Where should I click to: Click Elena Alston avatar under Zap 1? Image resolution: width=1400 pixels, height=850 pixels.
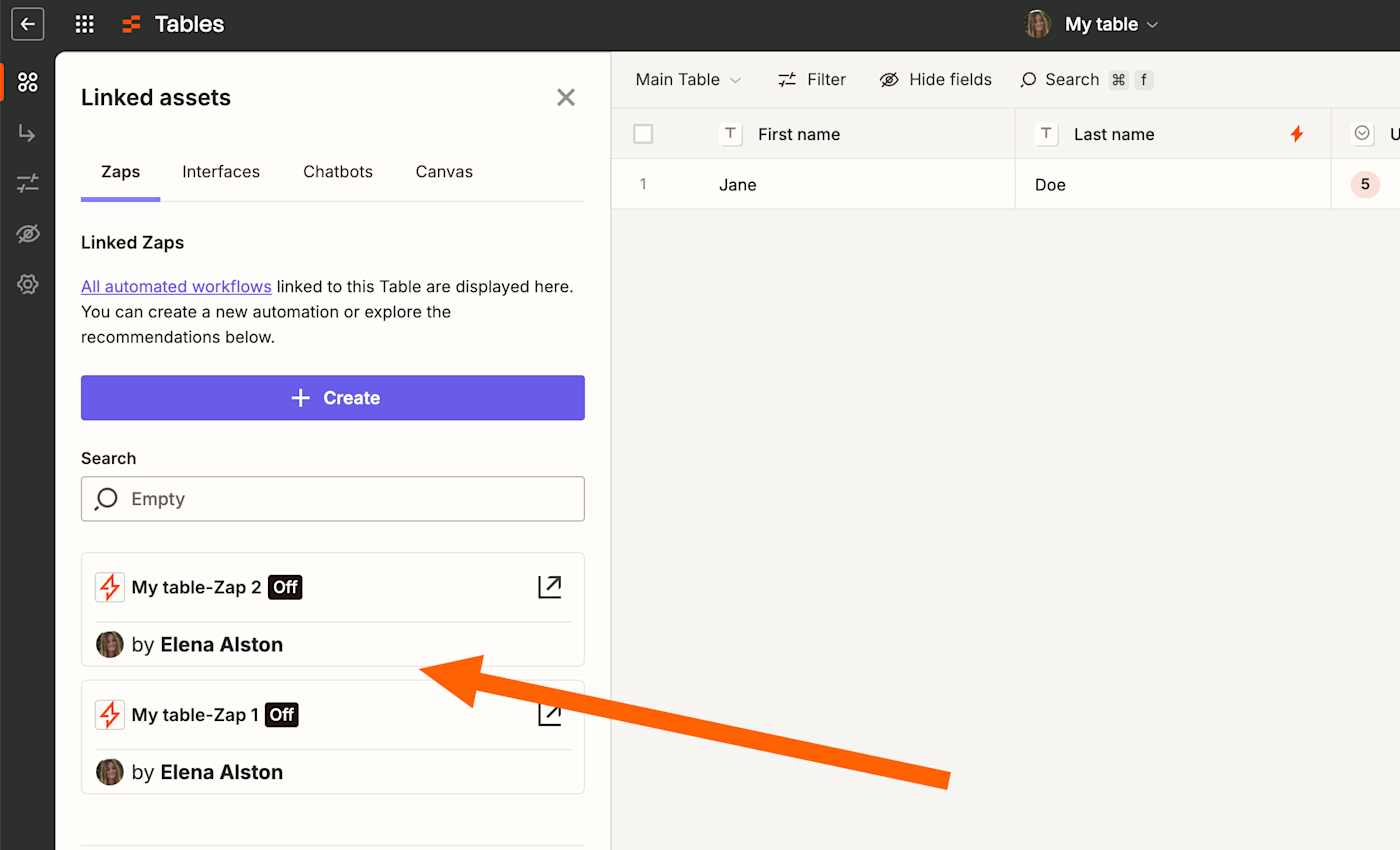pyautogui.click(x=110, y=772)
